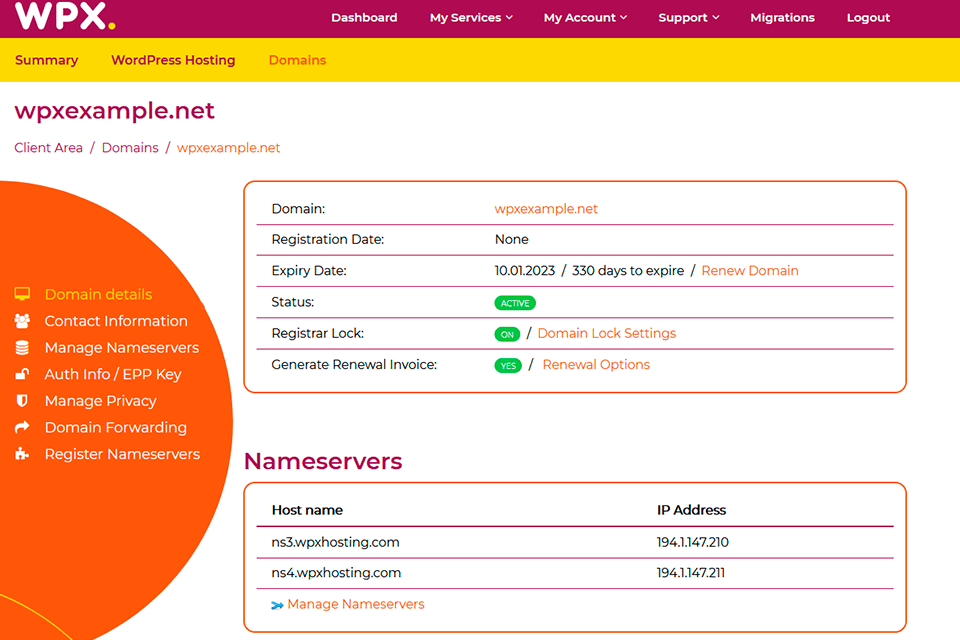Open Domains breadcrumb link
960x640 pixels.
point(130,148)
